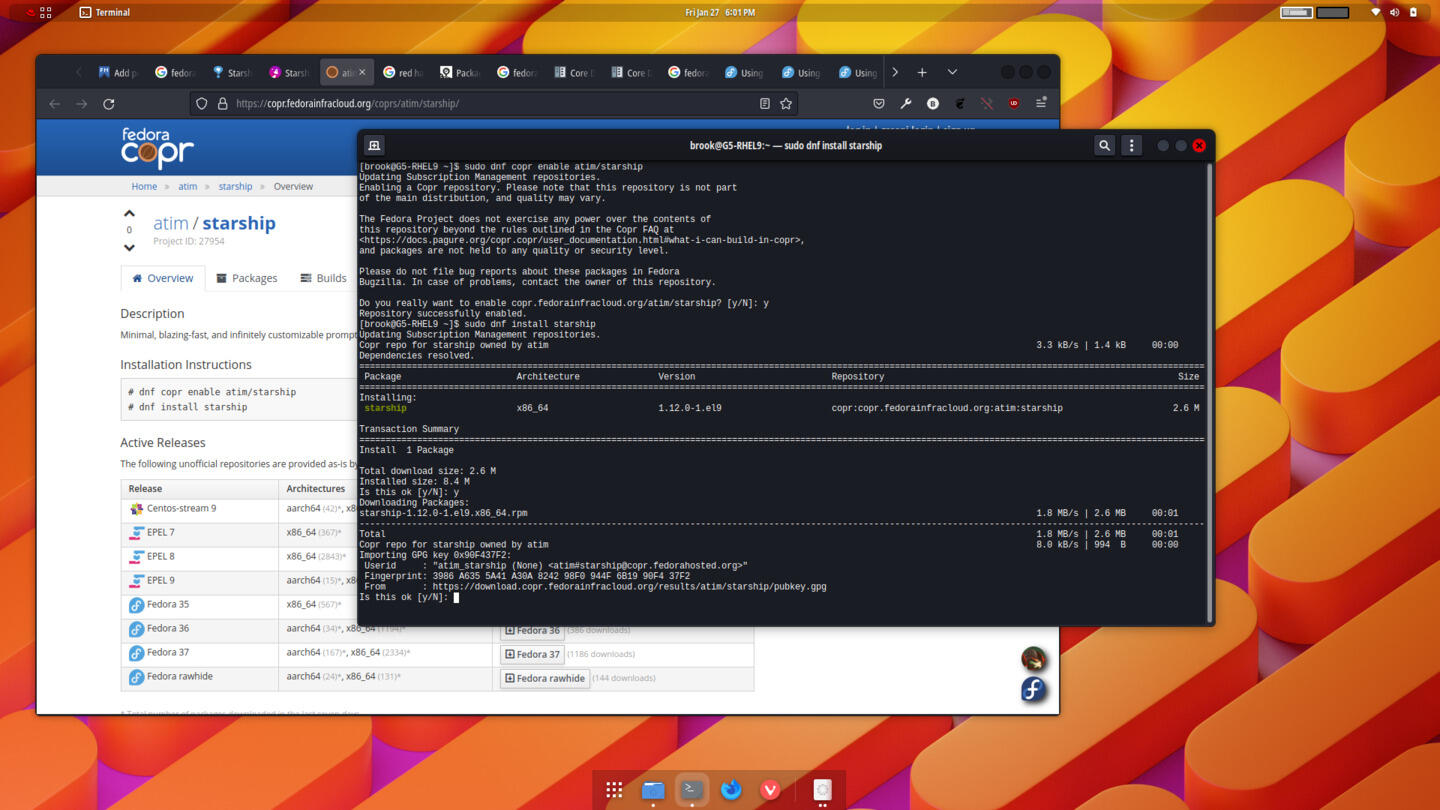Show applications grid in dock

coord(614,789)
